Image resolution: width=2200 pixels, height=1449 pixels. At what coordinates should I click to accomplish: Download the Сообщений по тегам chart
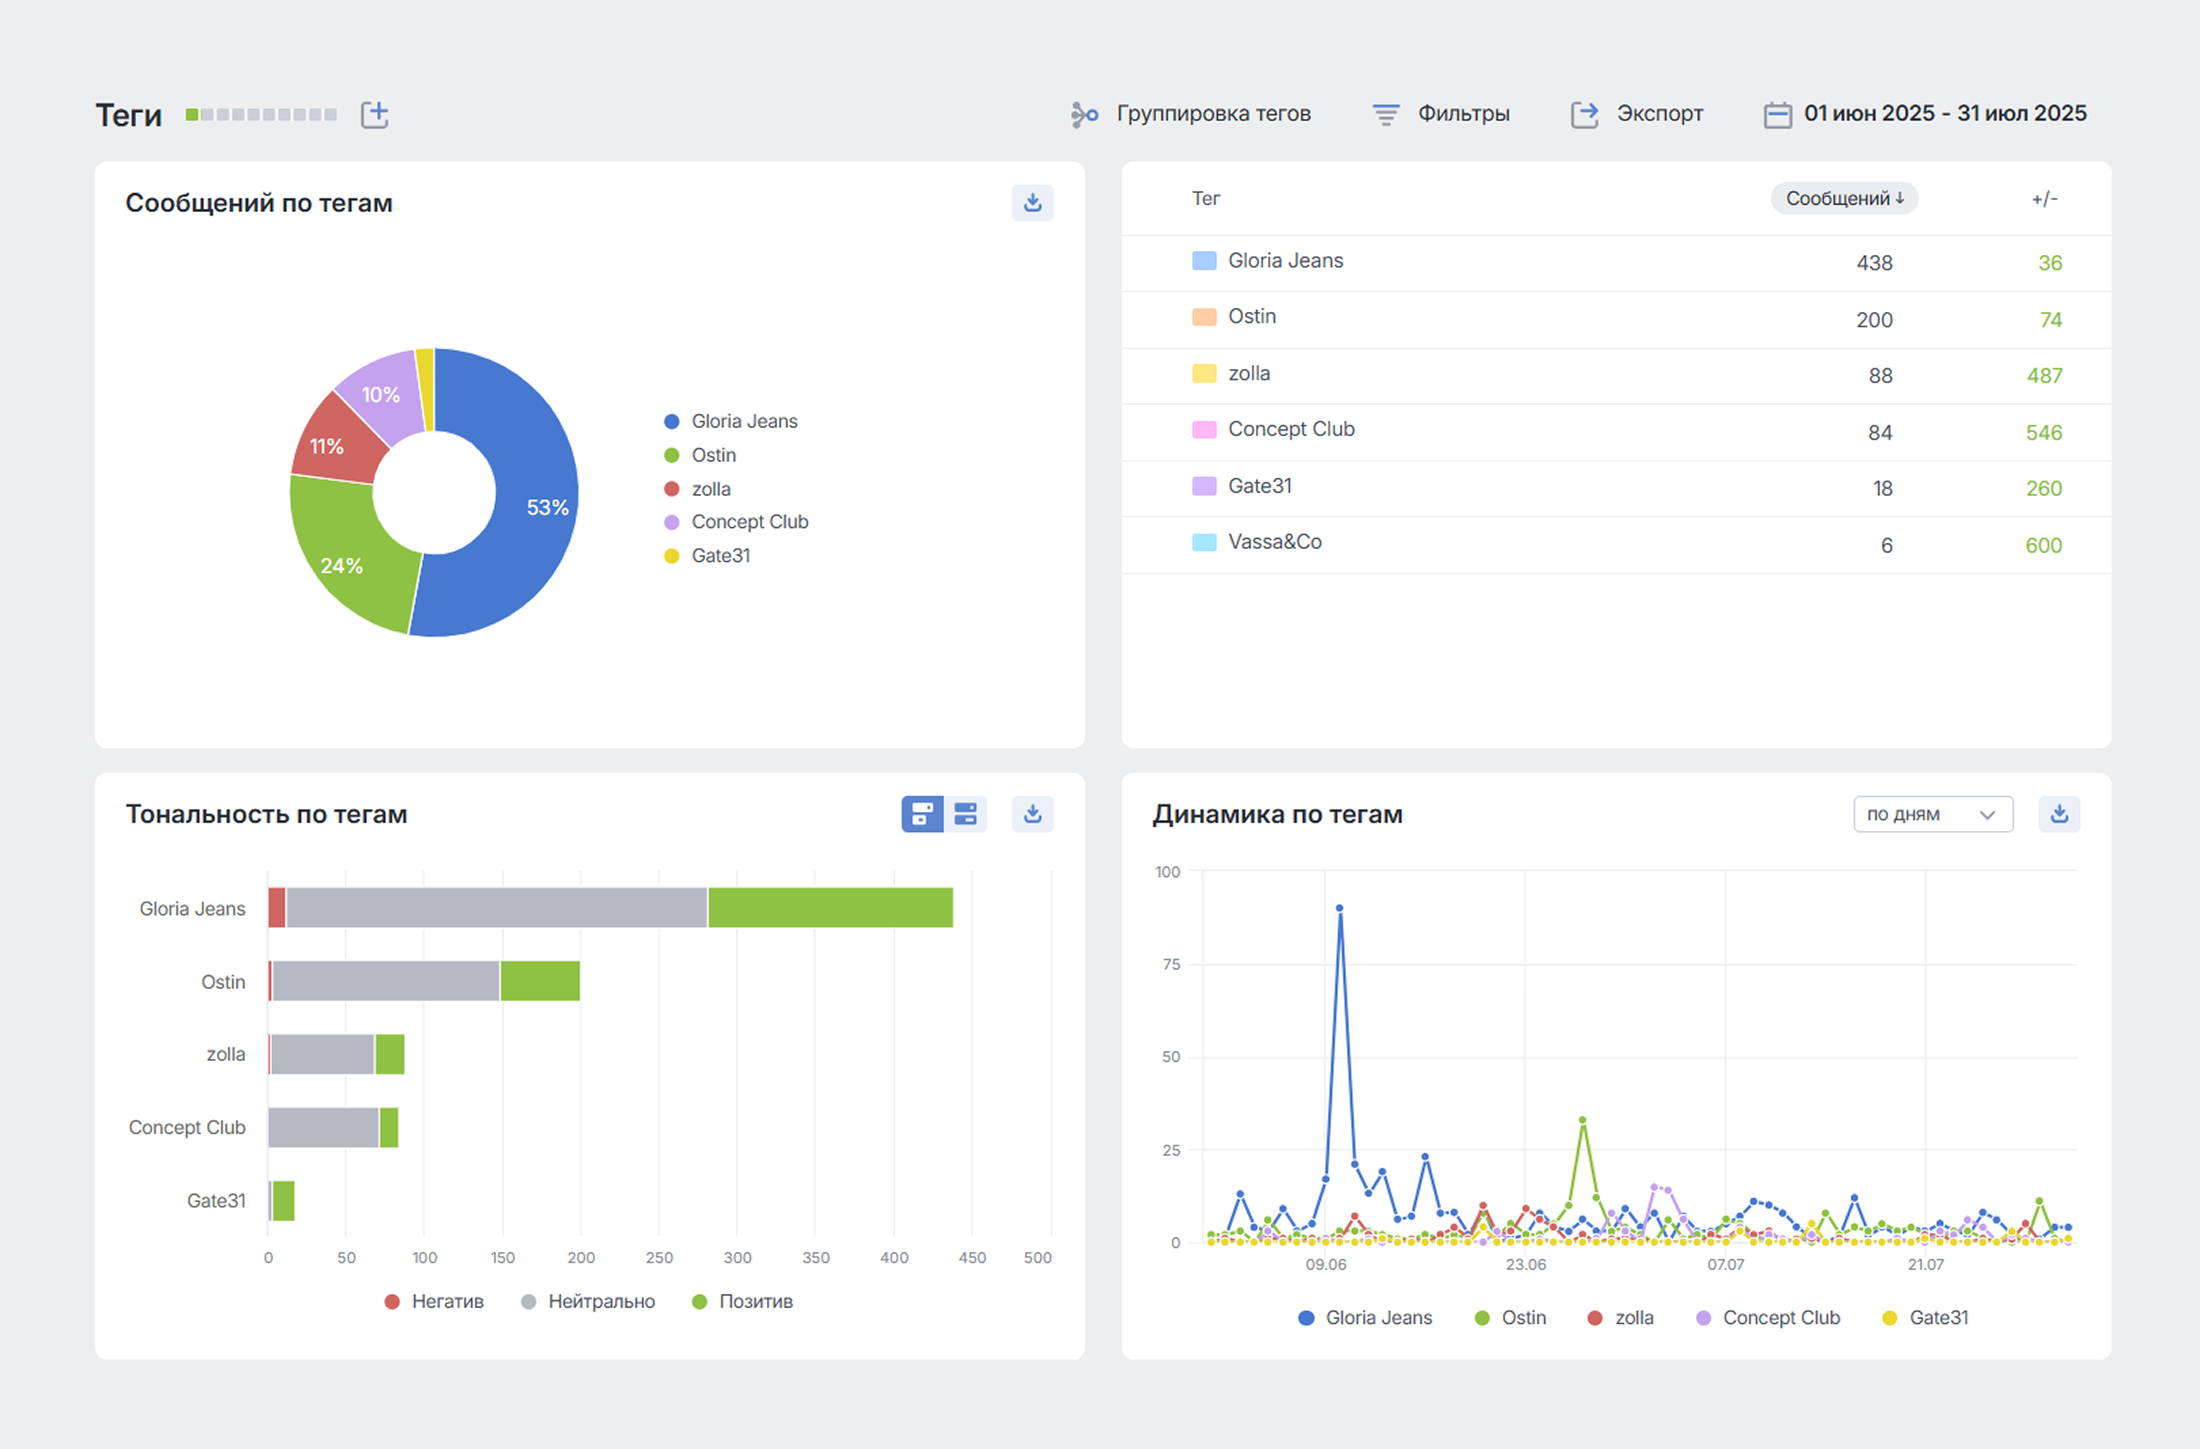[1032, 203]
